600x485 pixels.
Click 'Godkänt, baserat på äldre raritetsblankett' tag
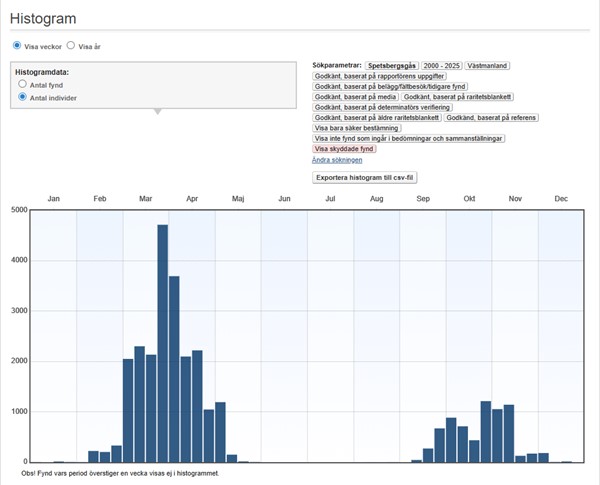click(377, 118)
